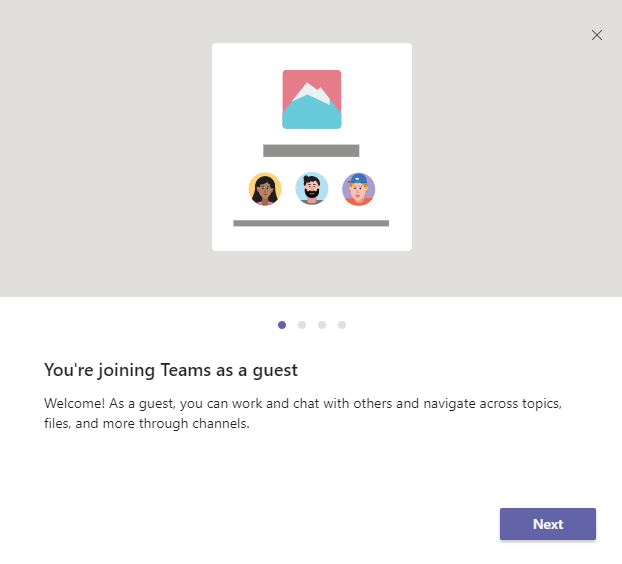The image size is (622, 564).
Task: Click the avatar wearing a blue cap
Action: [358, 189]
